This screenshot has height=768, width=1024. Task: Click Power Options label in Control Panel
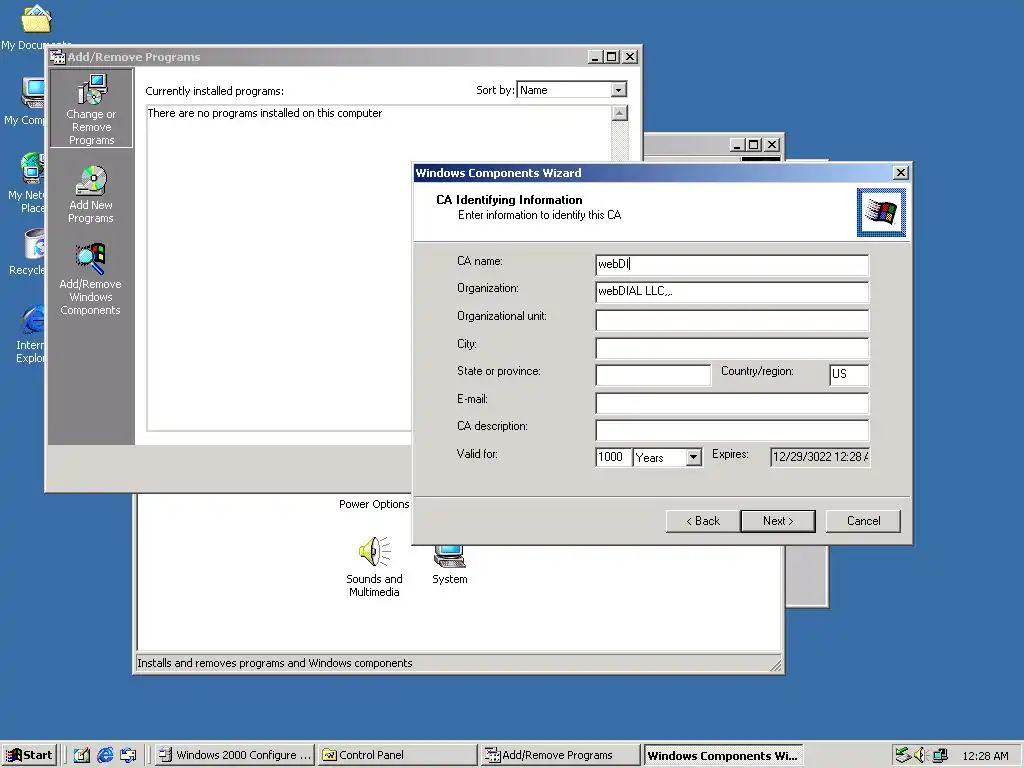(374, 504)
